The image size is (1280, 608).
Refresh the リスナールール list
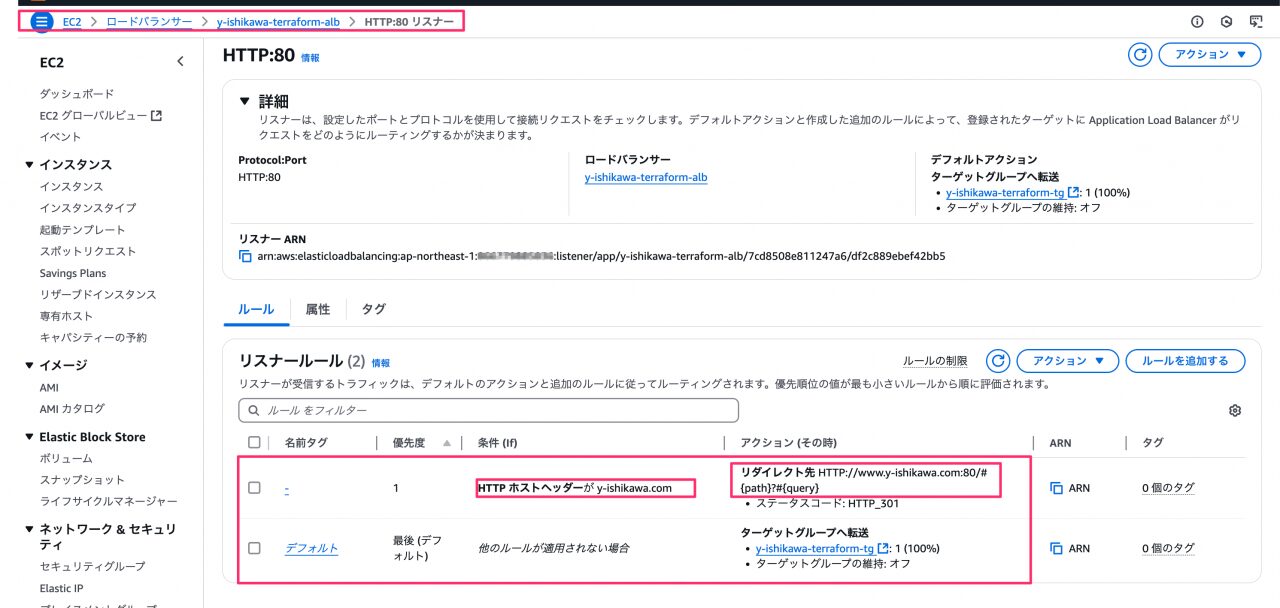click(997, 361)
